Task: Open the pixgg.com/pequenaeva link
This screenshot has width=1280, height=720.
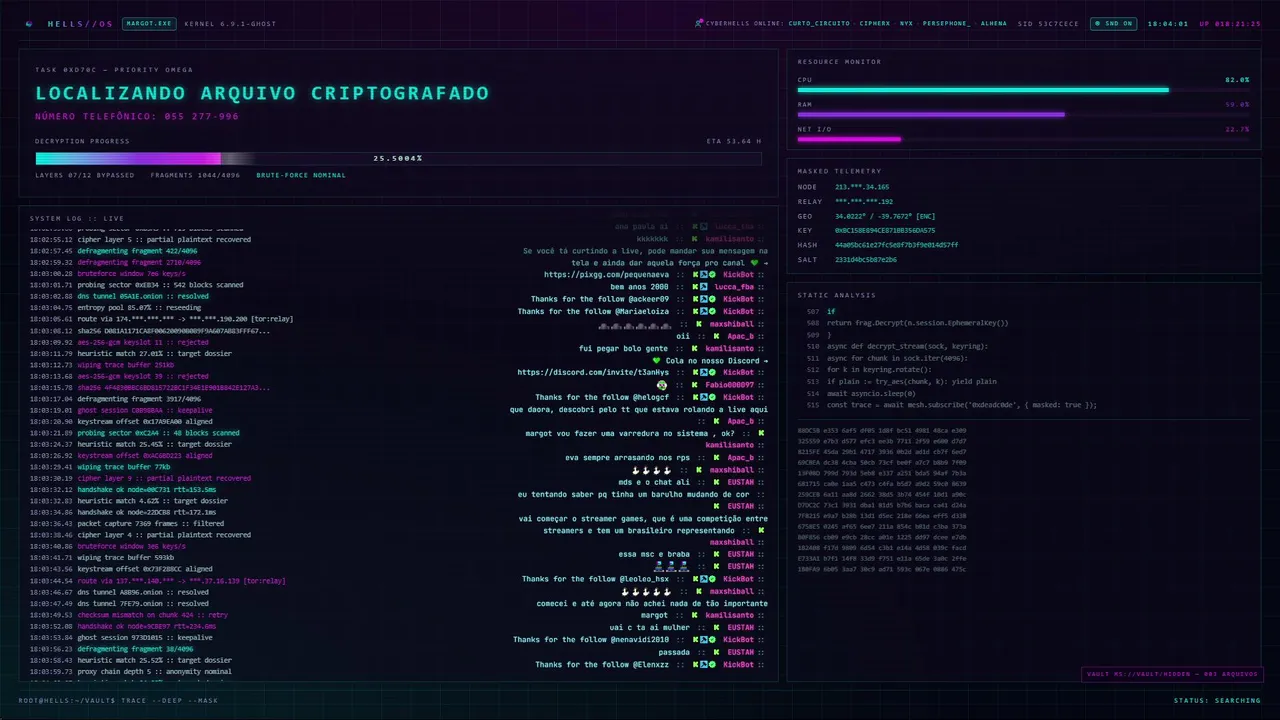Action: (x=607, y=274)
